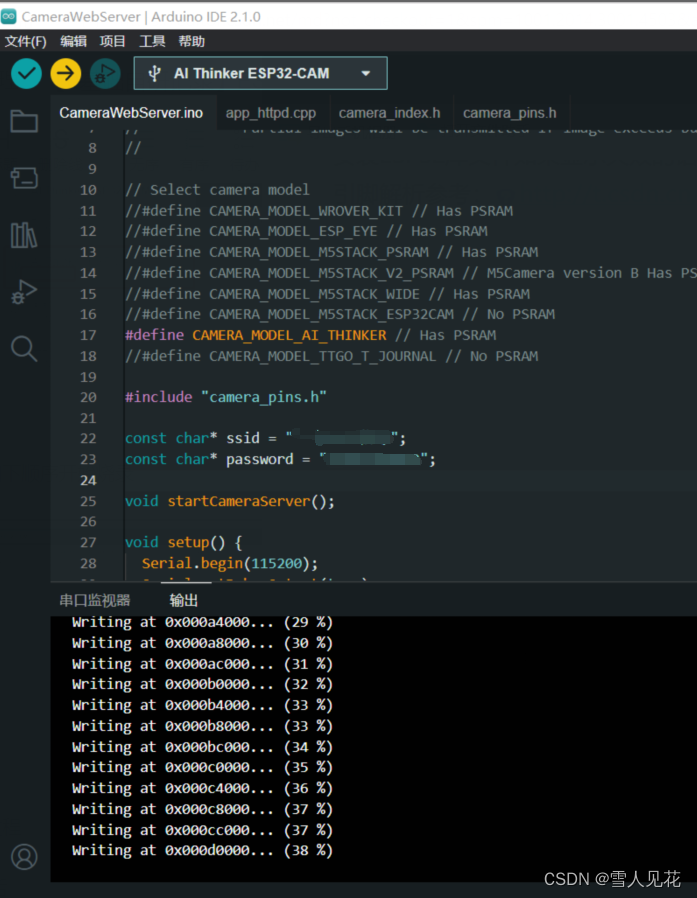
Task: Switch to the 串口监视器 panel tab
Action: [95, 600]
